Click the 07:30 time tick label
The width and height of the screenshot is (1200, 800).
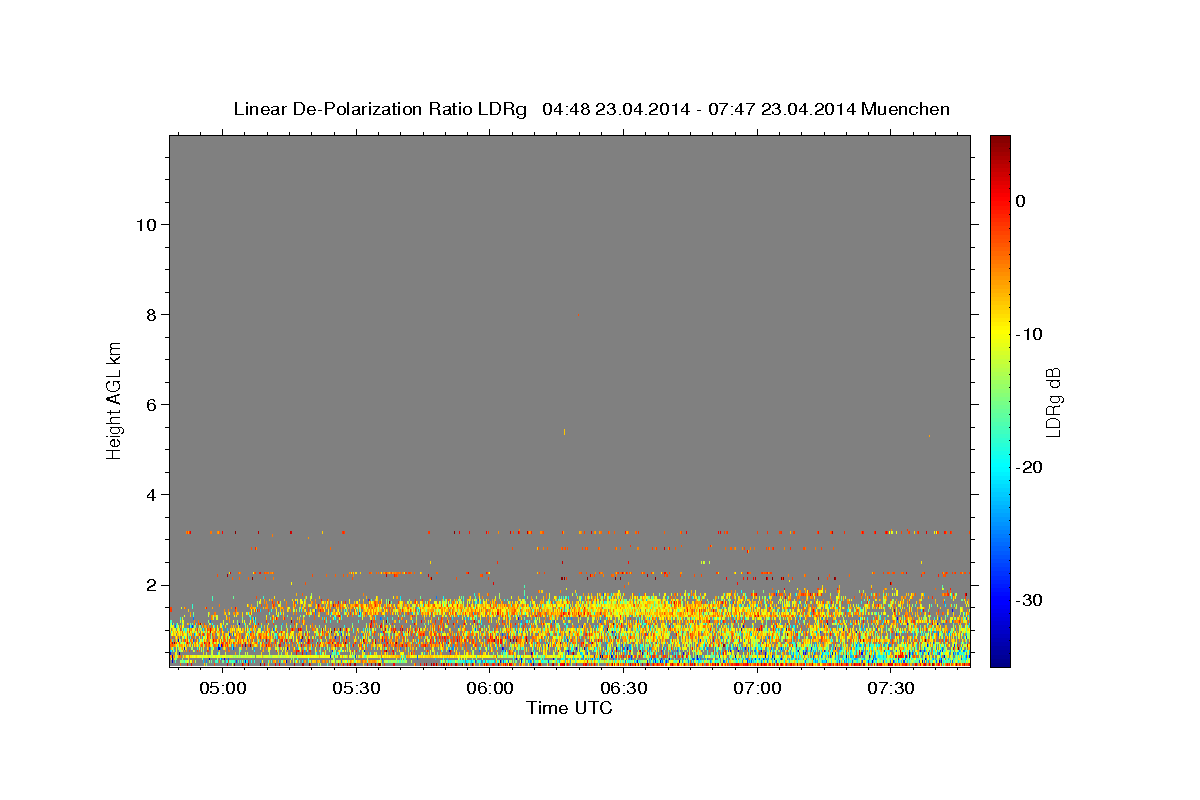pyautogui.click(x=891, y=689)
